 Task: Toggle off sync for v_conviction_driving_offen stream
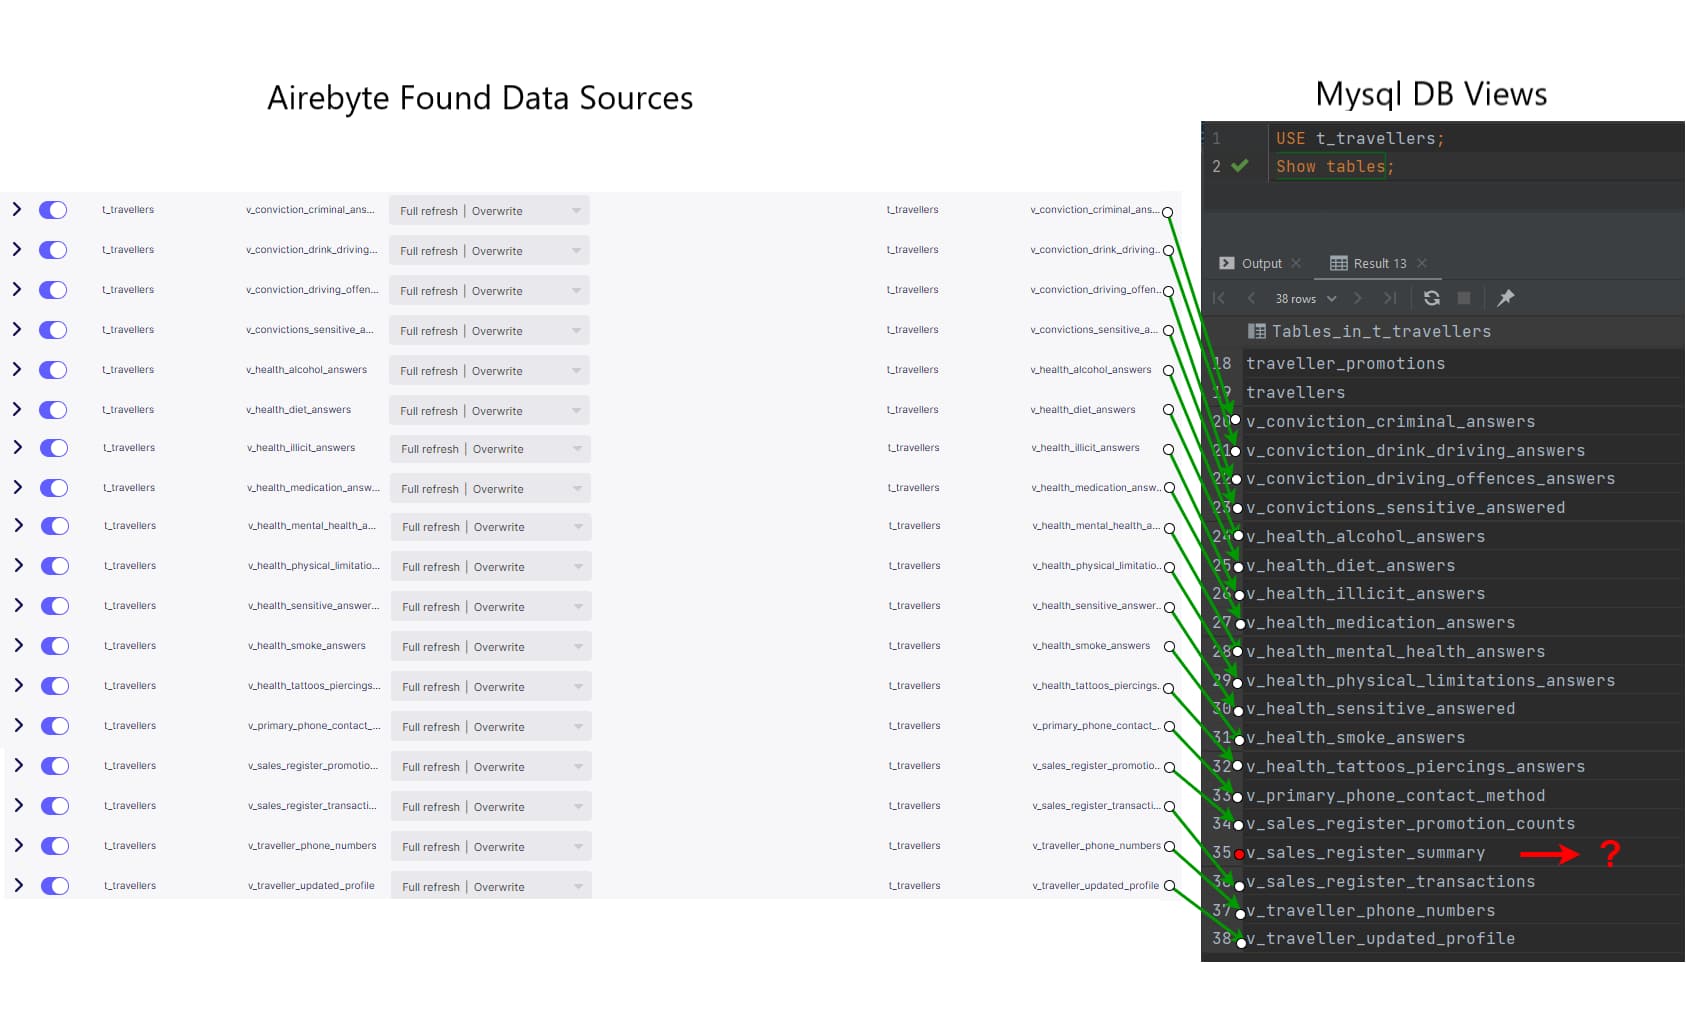(x=53, y=290)
